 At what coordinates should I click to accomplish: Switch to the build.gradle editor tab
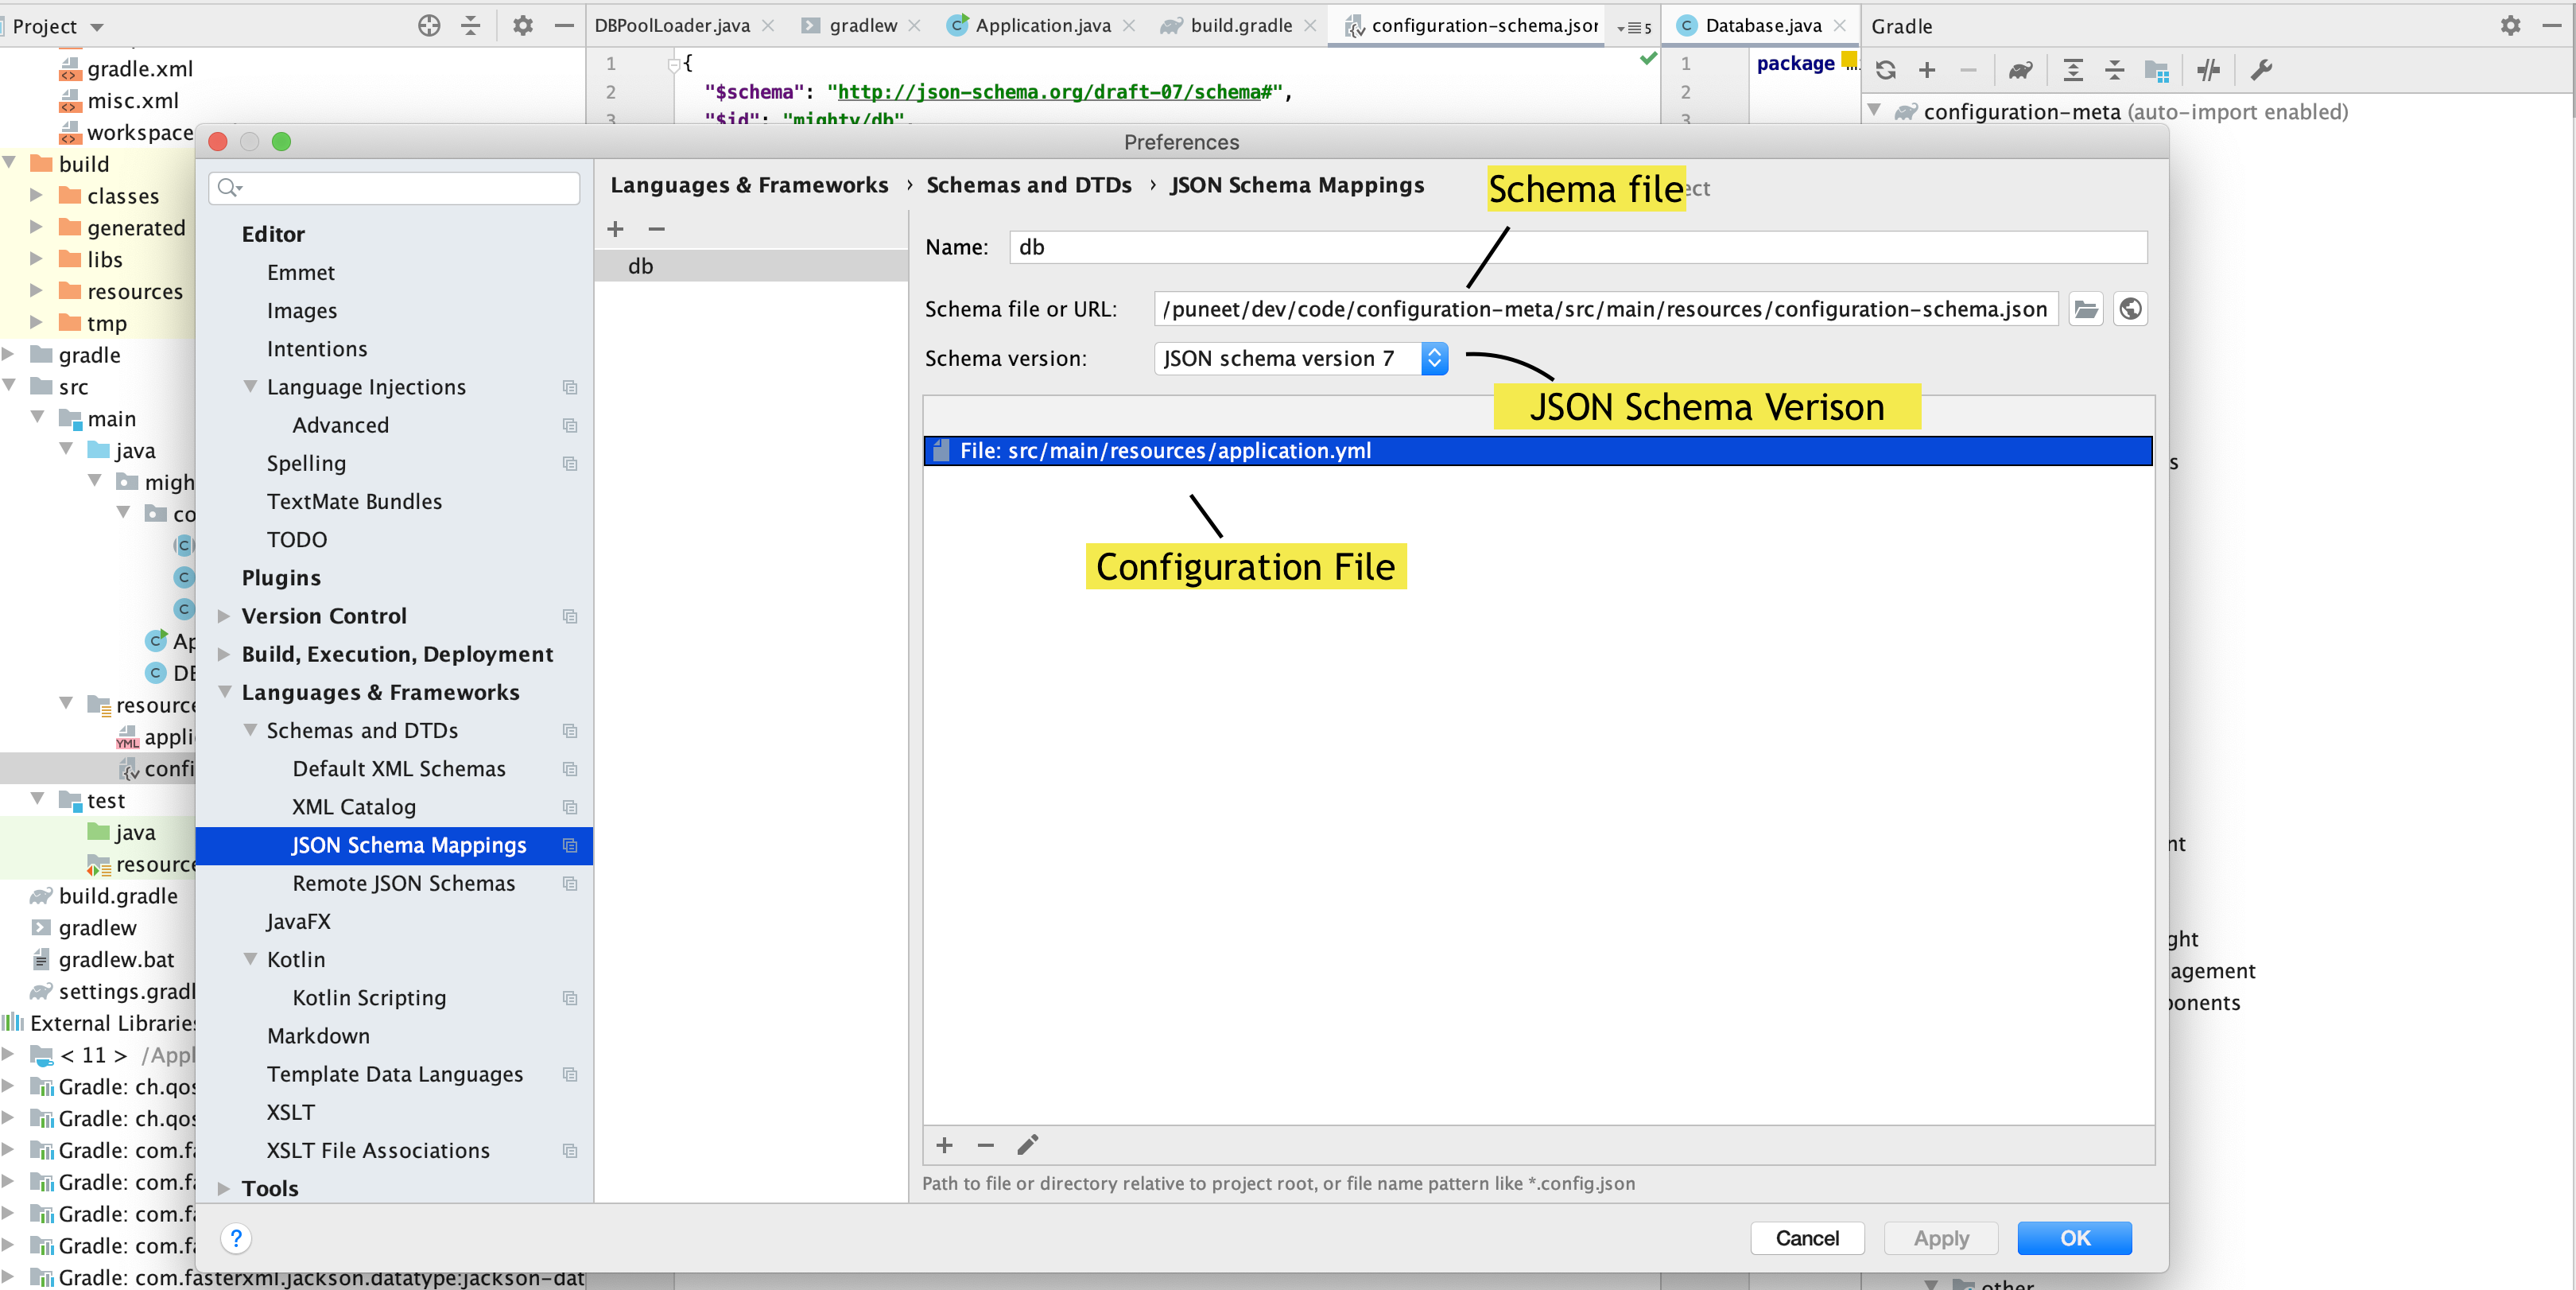pos(1240,26)
